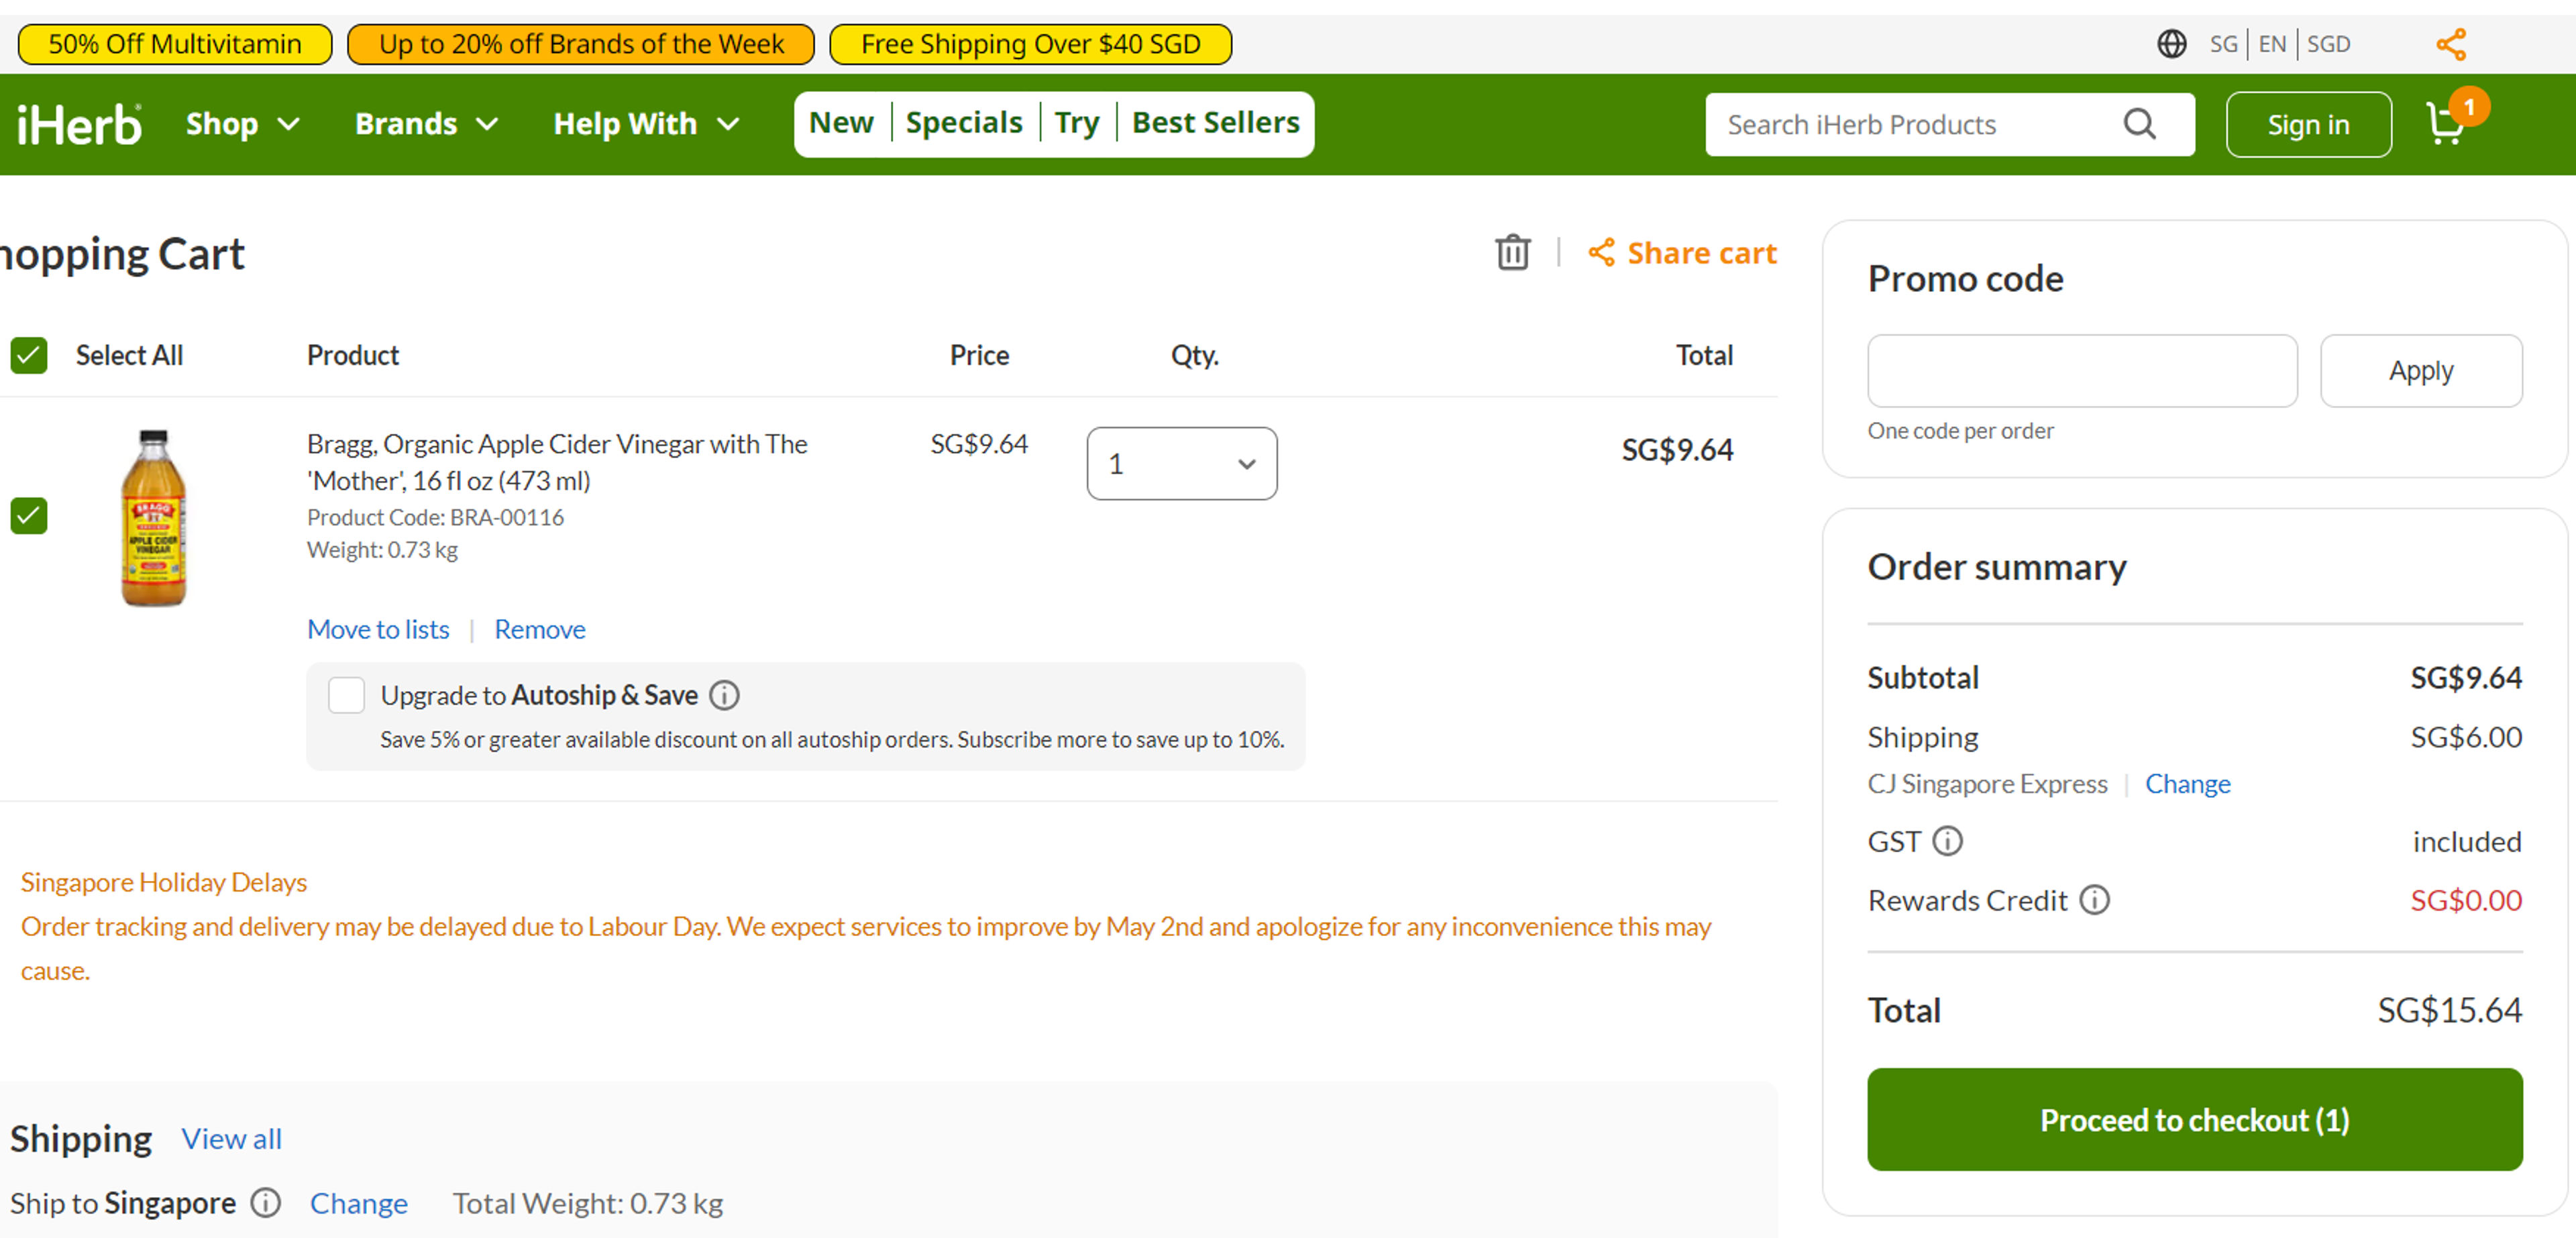
Task: Open the Autoship & Save info icon
Action: point(724,695)
